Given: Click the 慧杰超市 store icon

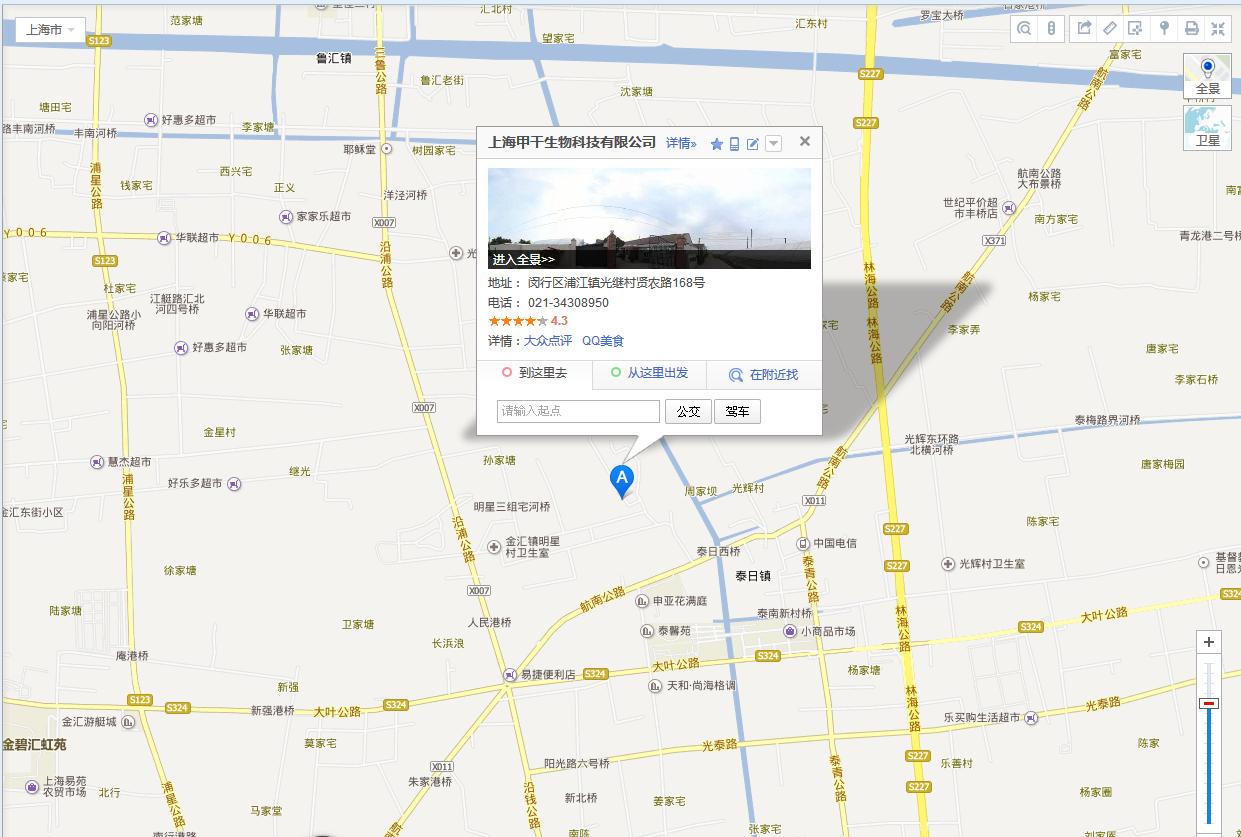Looking at the screenshot, I should point(97,462).
